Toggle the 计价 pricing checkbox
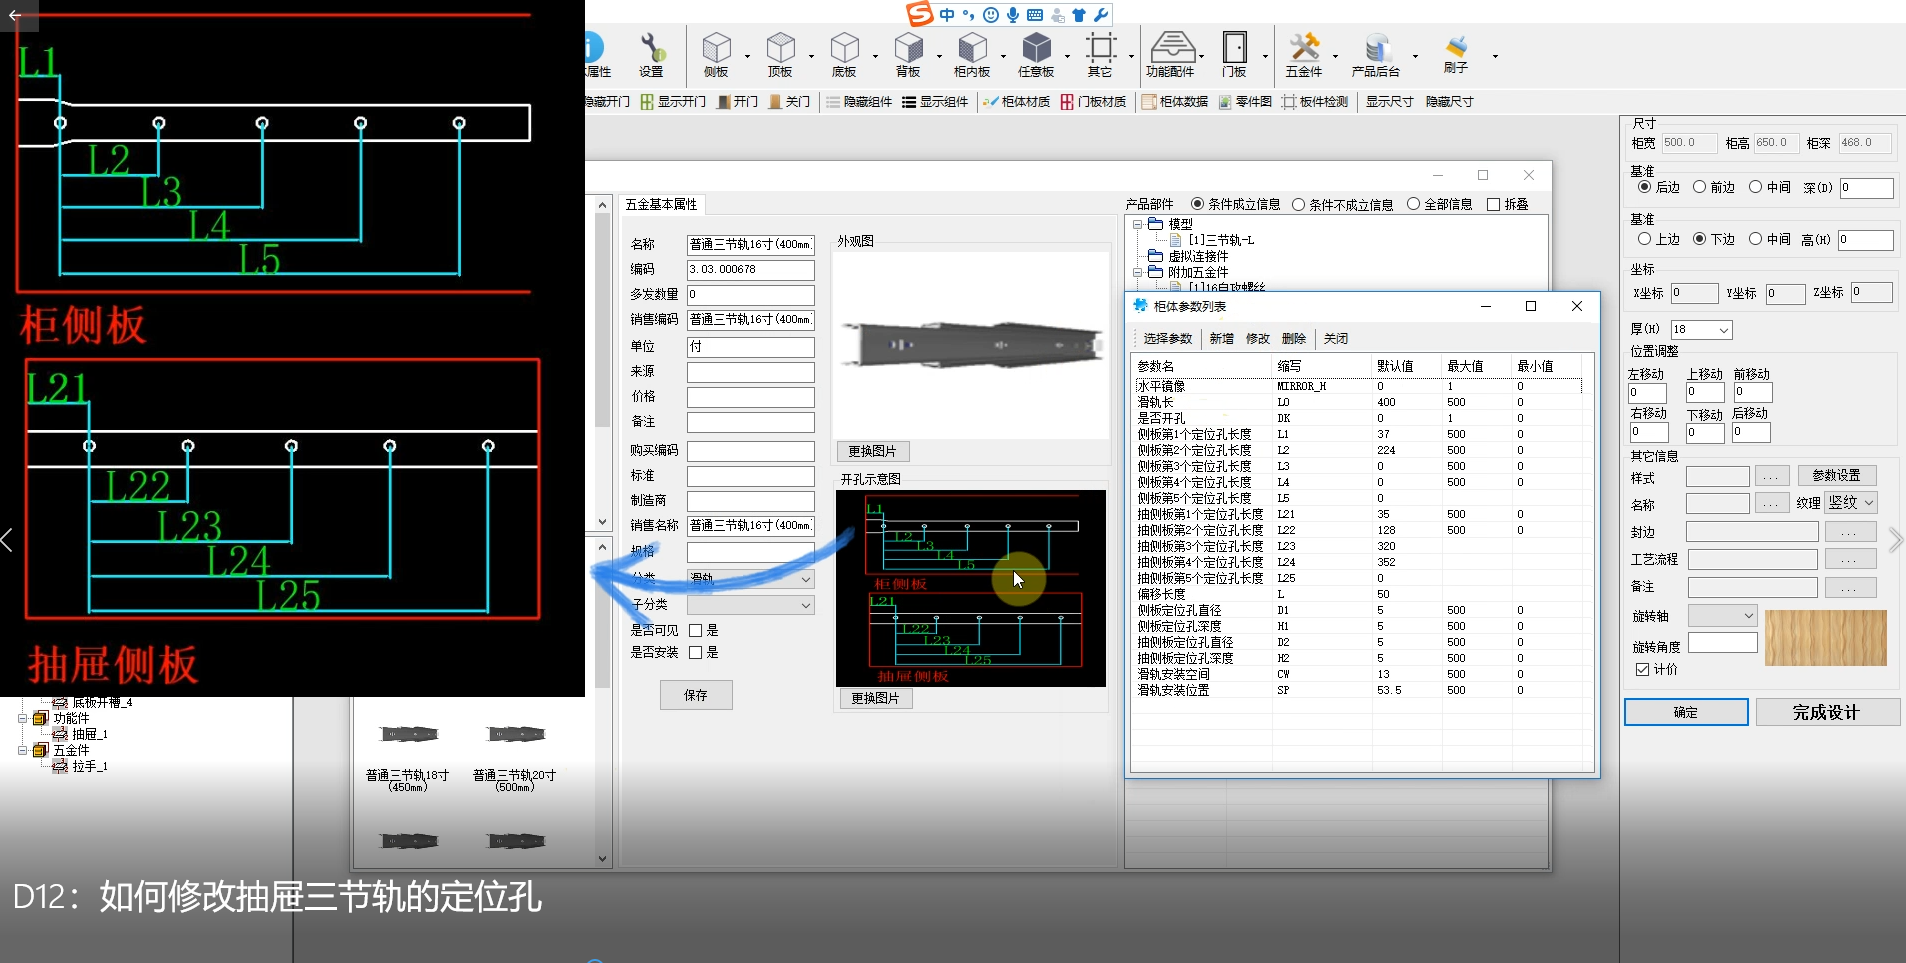 [x=1642, y=669]
